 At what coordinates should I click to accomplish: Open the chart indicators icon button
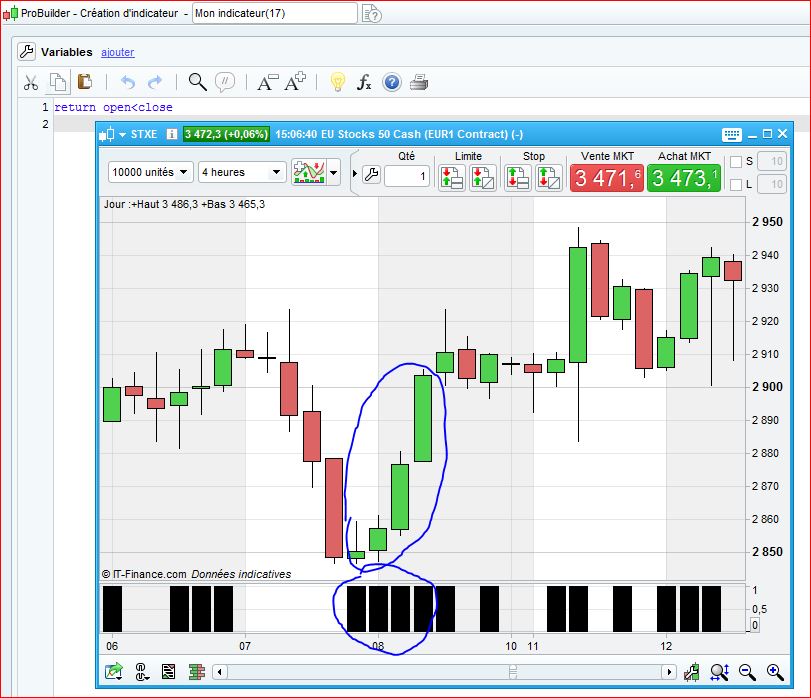(309, 172)
